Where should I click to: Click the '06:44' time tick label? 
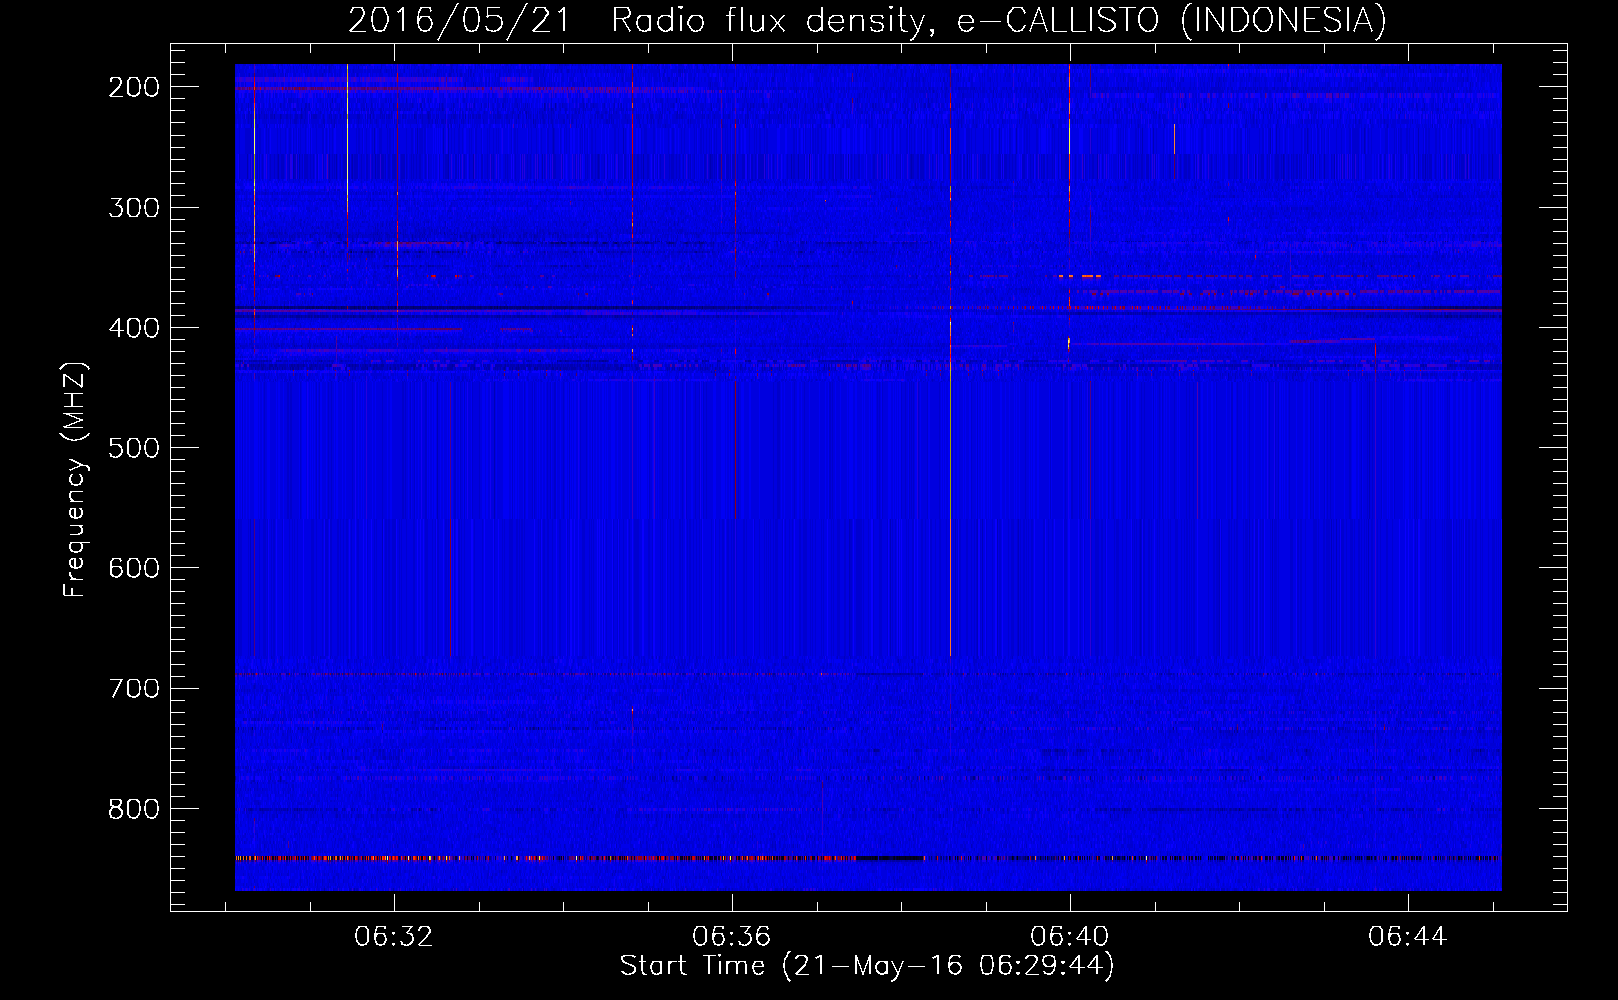(x=1408, y=937)
